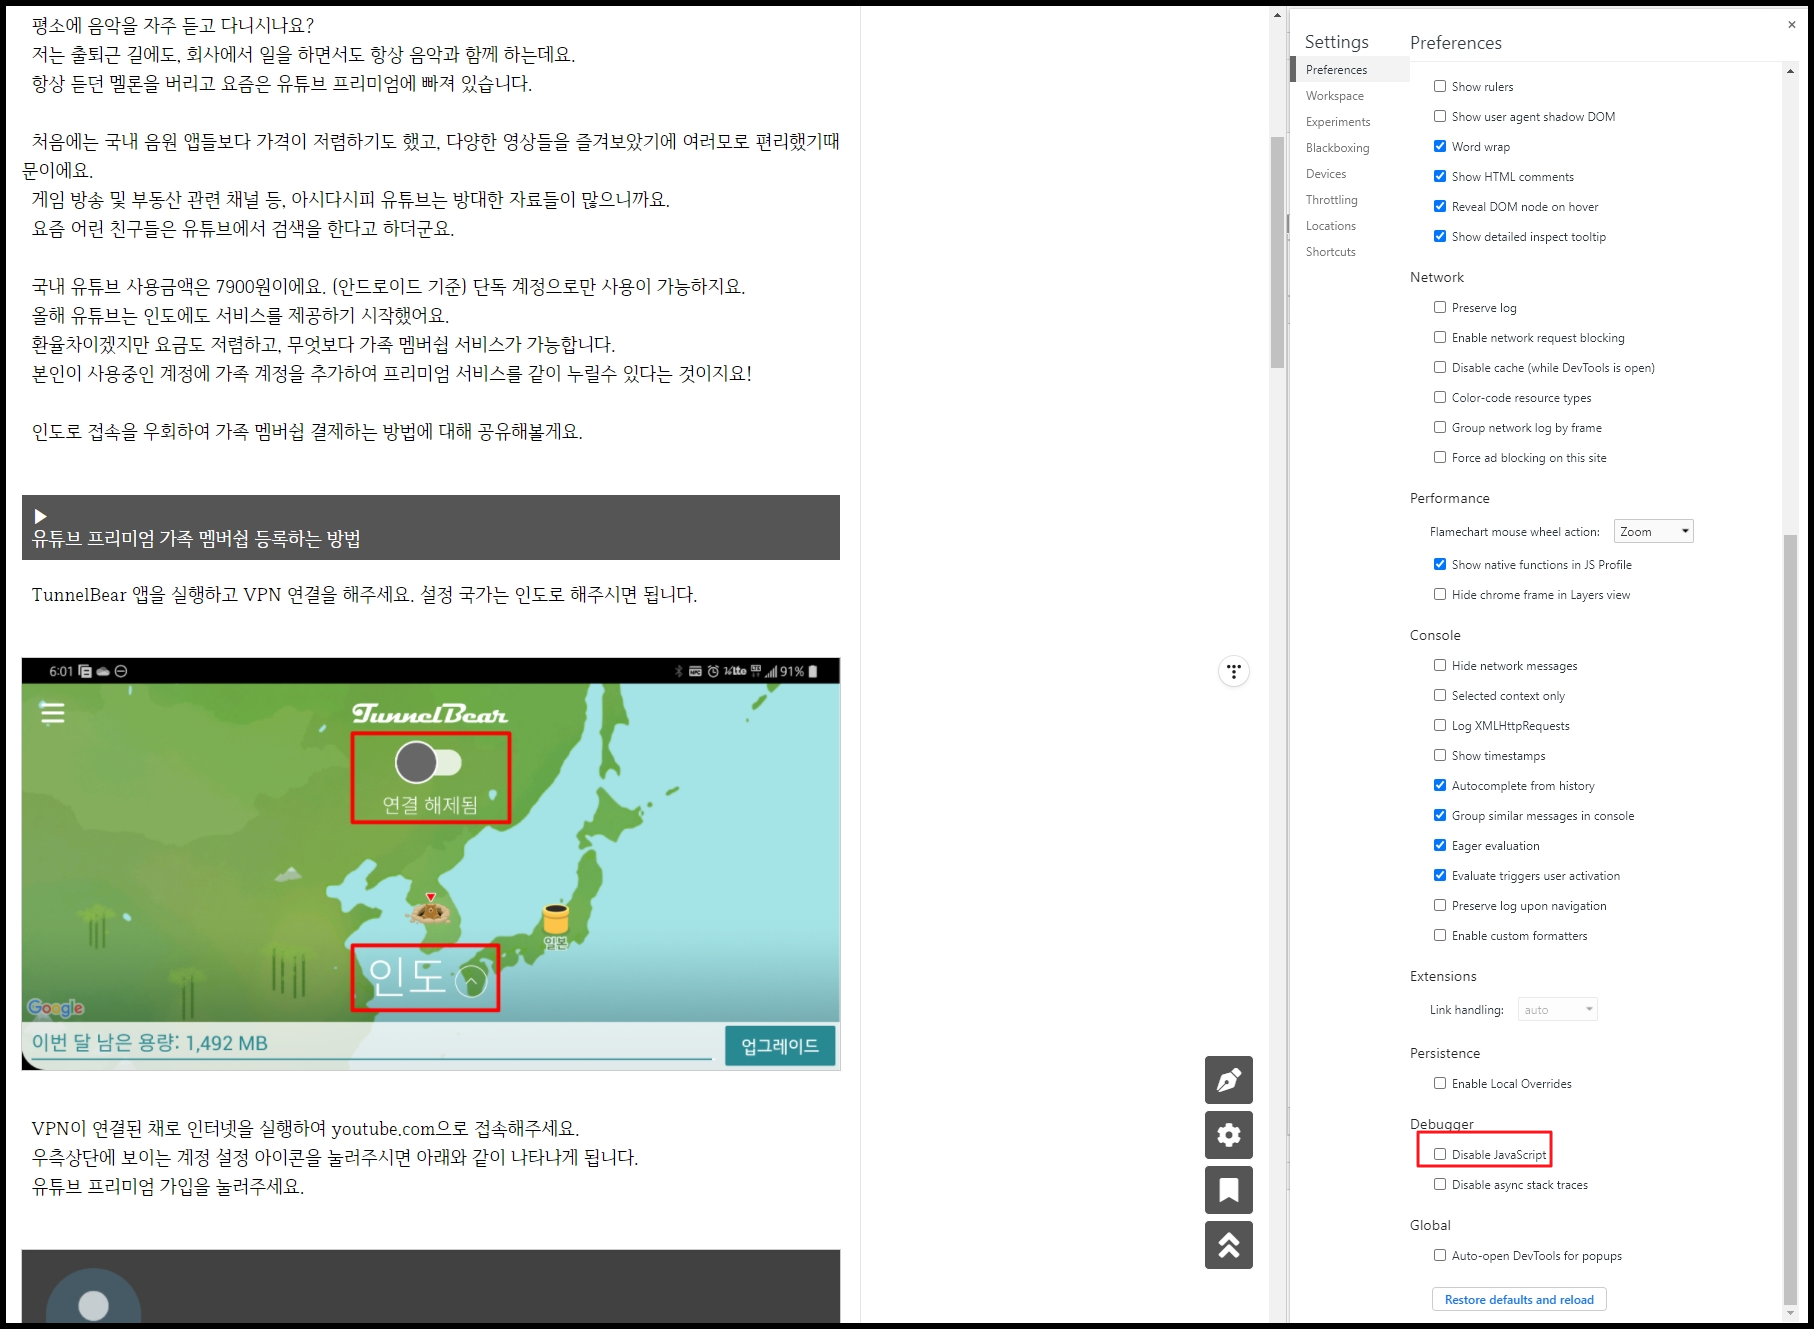Enable custom formatters checkbox

tap(1440, 935)
